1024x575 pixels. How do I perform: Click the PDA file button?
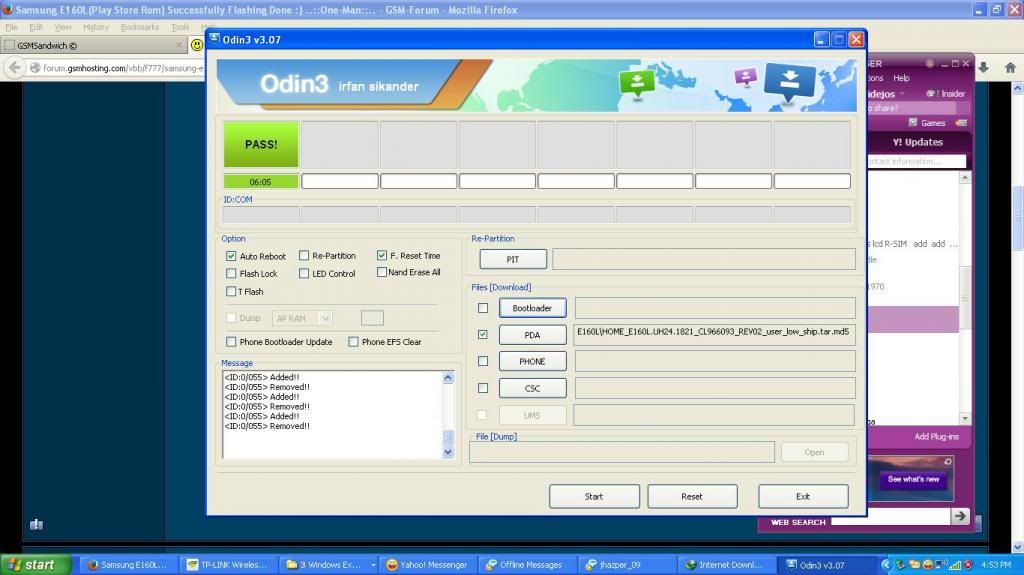532,335
